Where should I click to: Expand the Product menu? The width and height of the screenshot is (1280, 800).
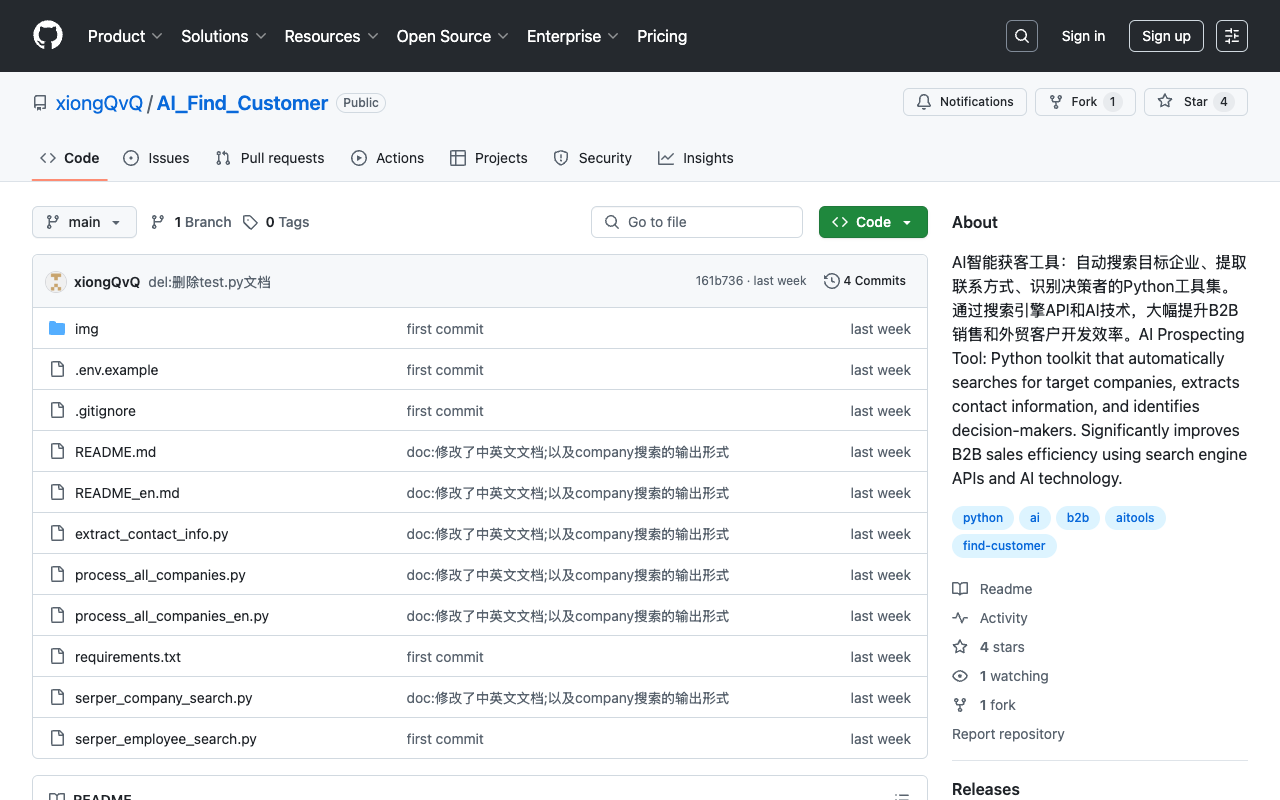click(125, 36)
